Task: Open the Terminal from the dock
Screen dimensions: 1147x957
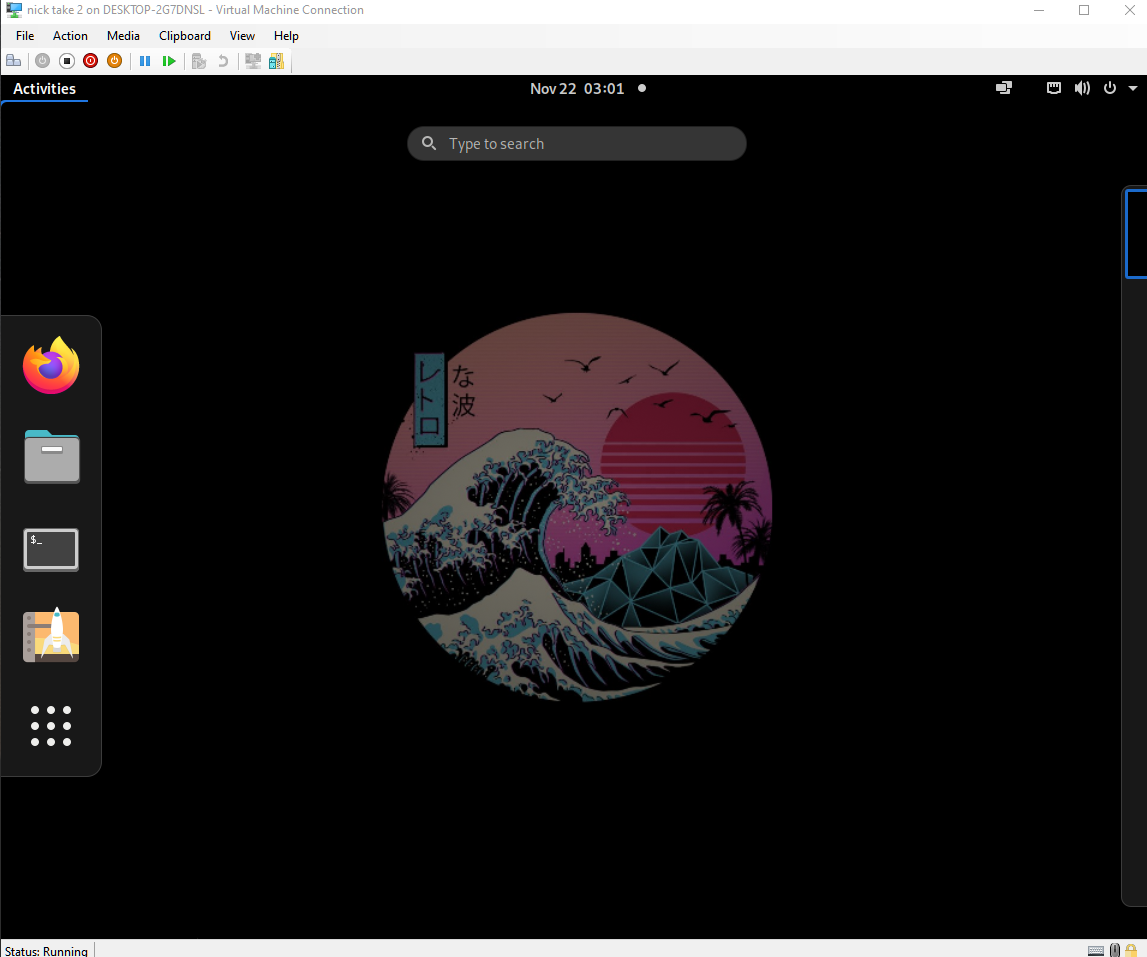Action: coord(51,549)
